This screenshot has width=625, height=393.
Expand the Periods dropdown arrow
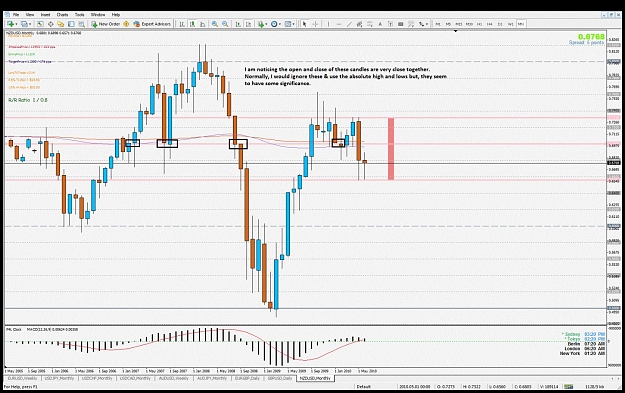[x=280, y=24]
